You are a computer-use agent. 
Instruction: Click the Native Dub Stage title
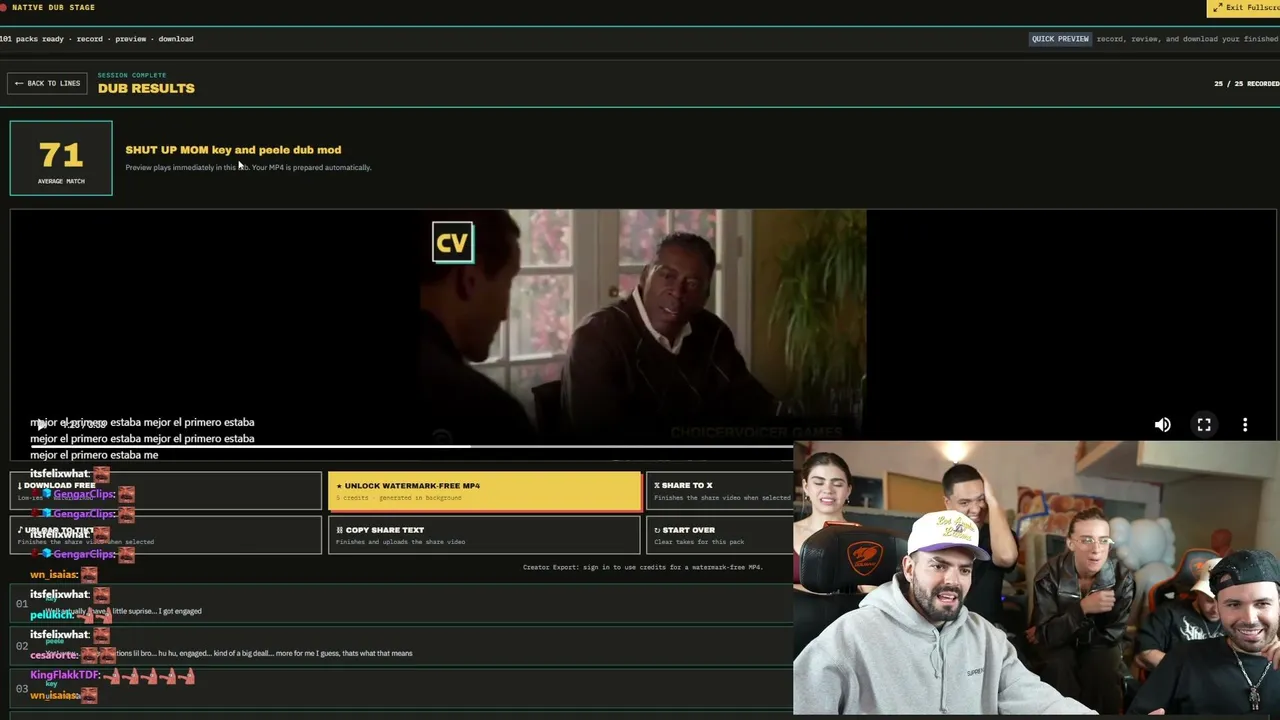point(53,8)
